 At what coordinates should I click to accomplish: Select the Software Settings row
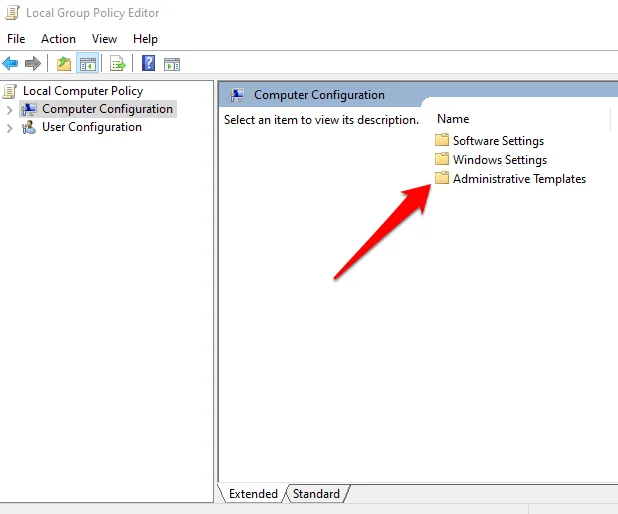click(498, 141)
